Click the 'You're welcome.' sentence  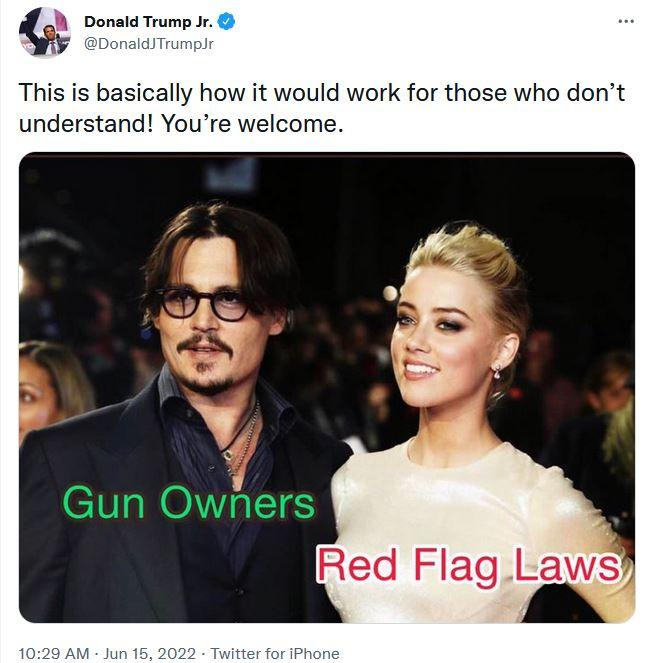[x=252, y=124]
